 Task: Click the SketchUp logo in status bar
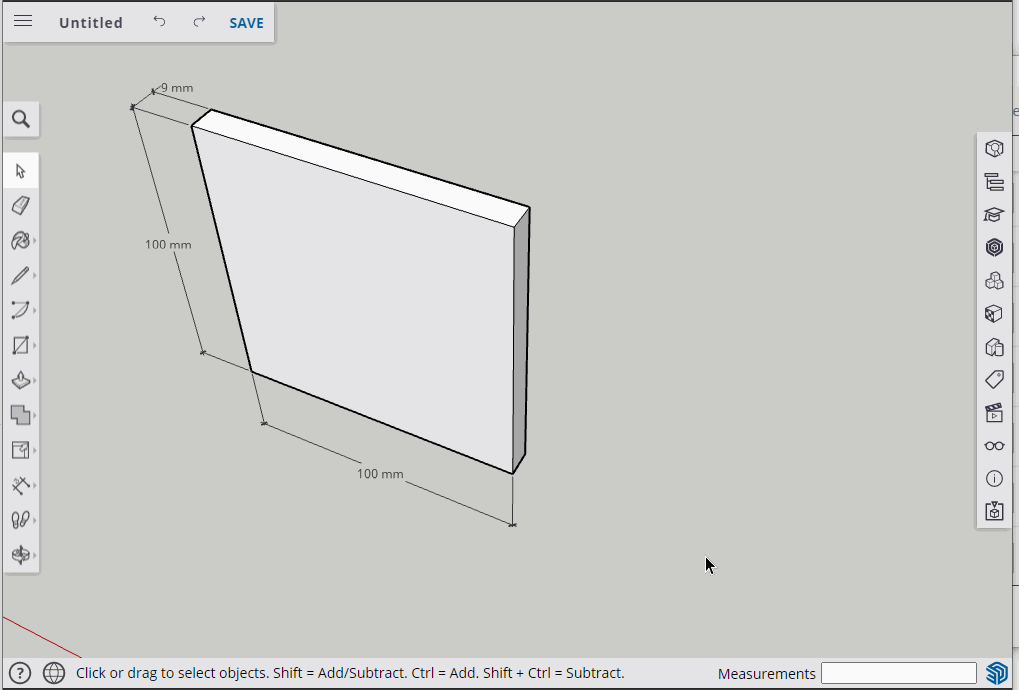point(996,672)
